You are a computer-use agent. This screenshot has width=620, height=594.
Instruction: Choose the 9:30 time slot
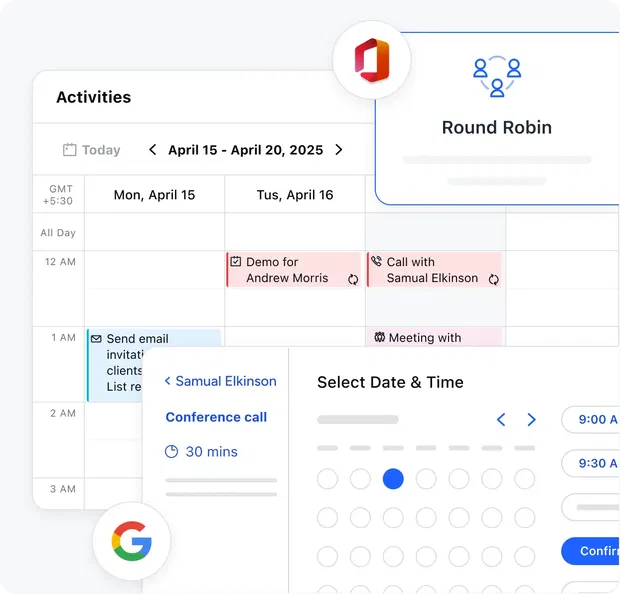point(592,463)
